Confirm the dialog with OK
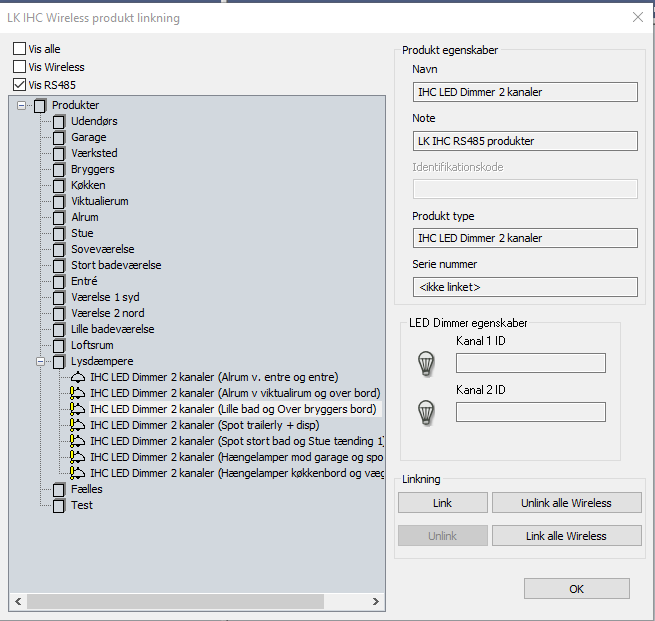The image size is (655, 621). [x=576, y=589]
